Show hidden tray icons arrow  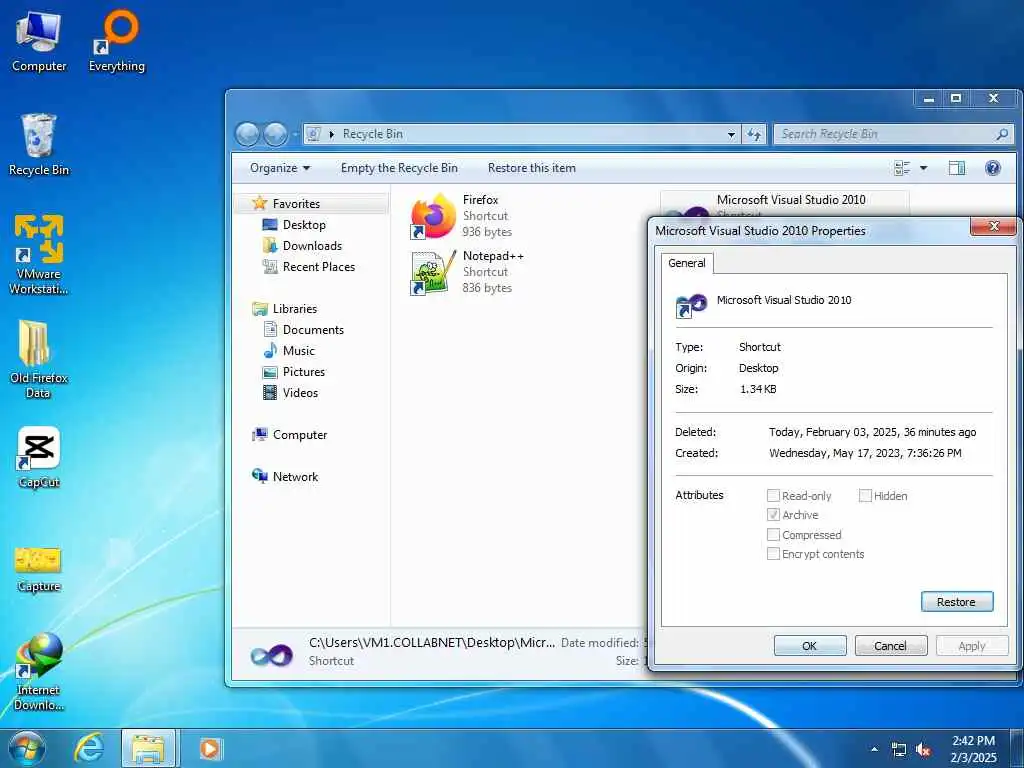[874, 749]
